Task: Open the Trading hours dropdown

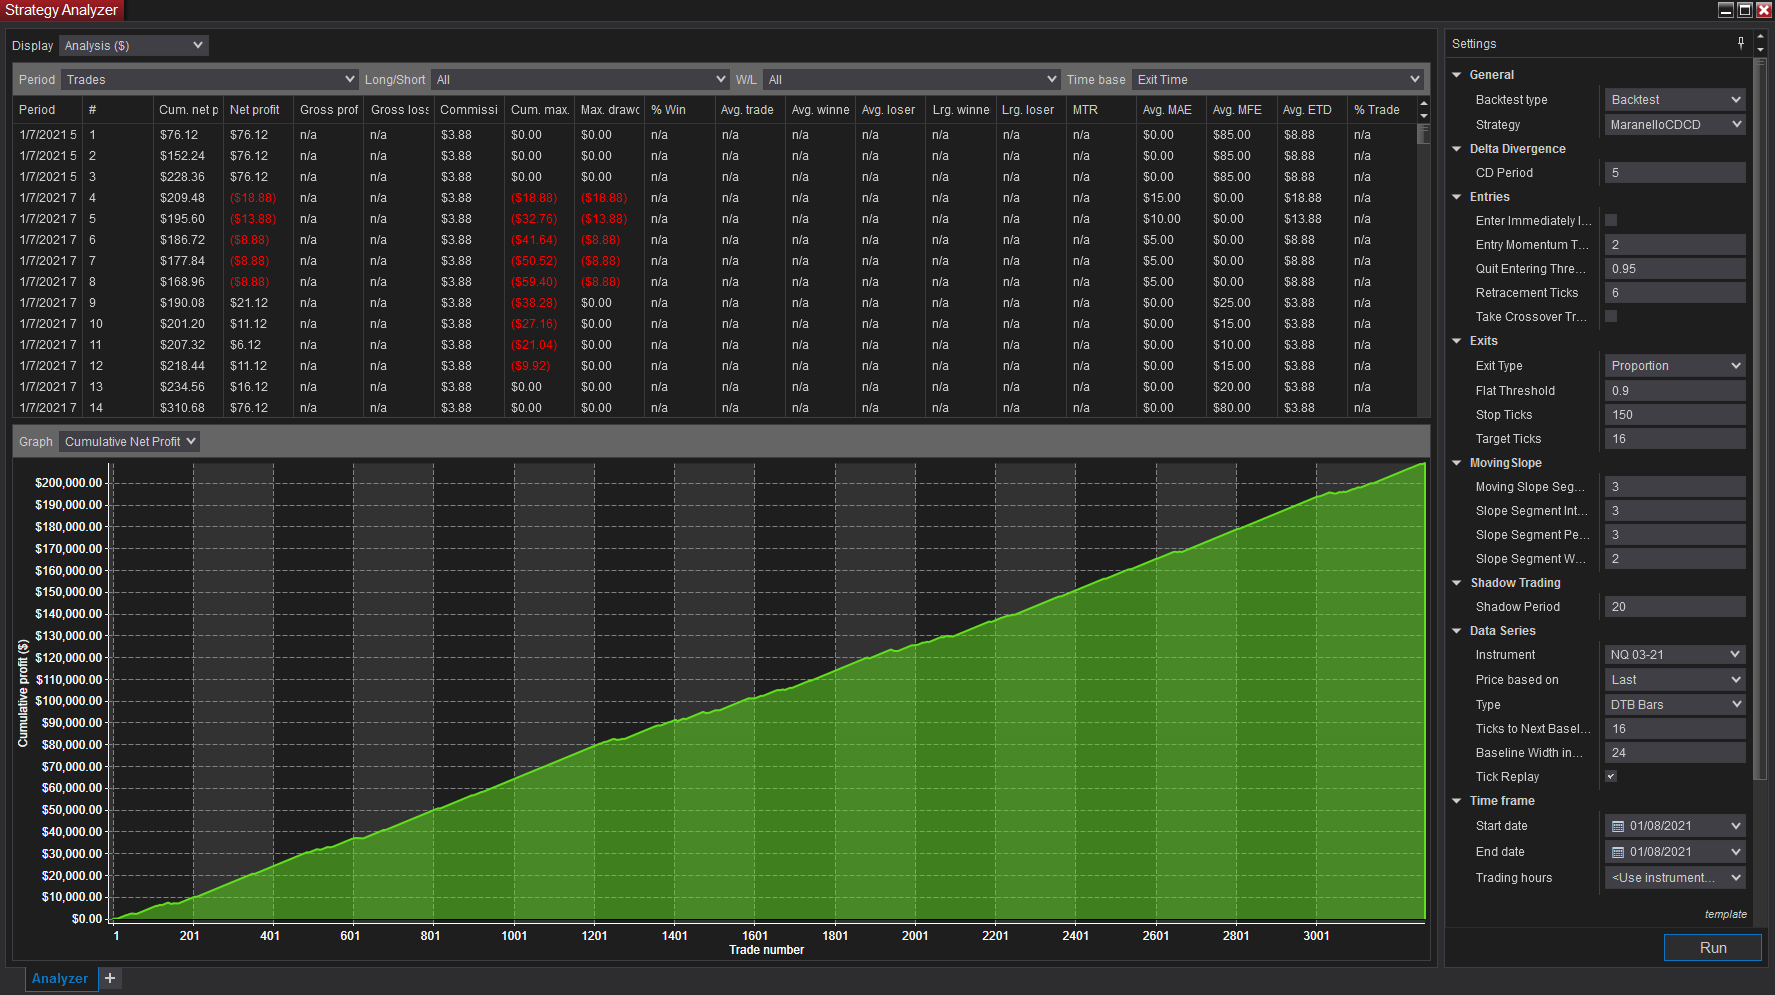Action: (x=1675, y=877)
